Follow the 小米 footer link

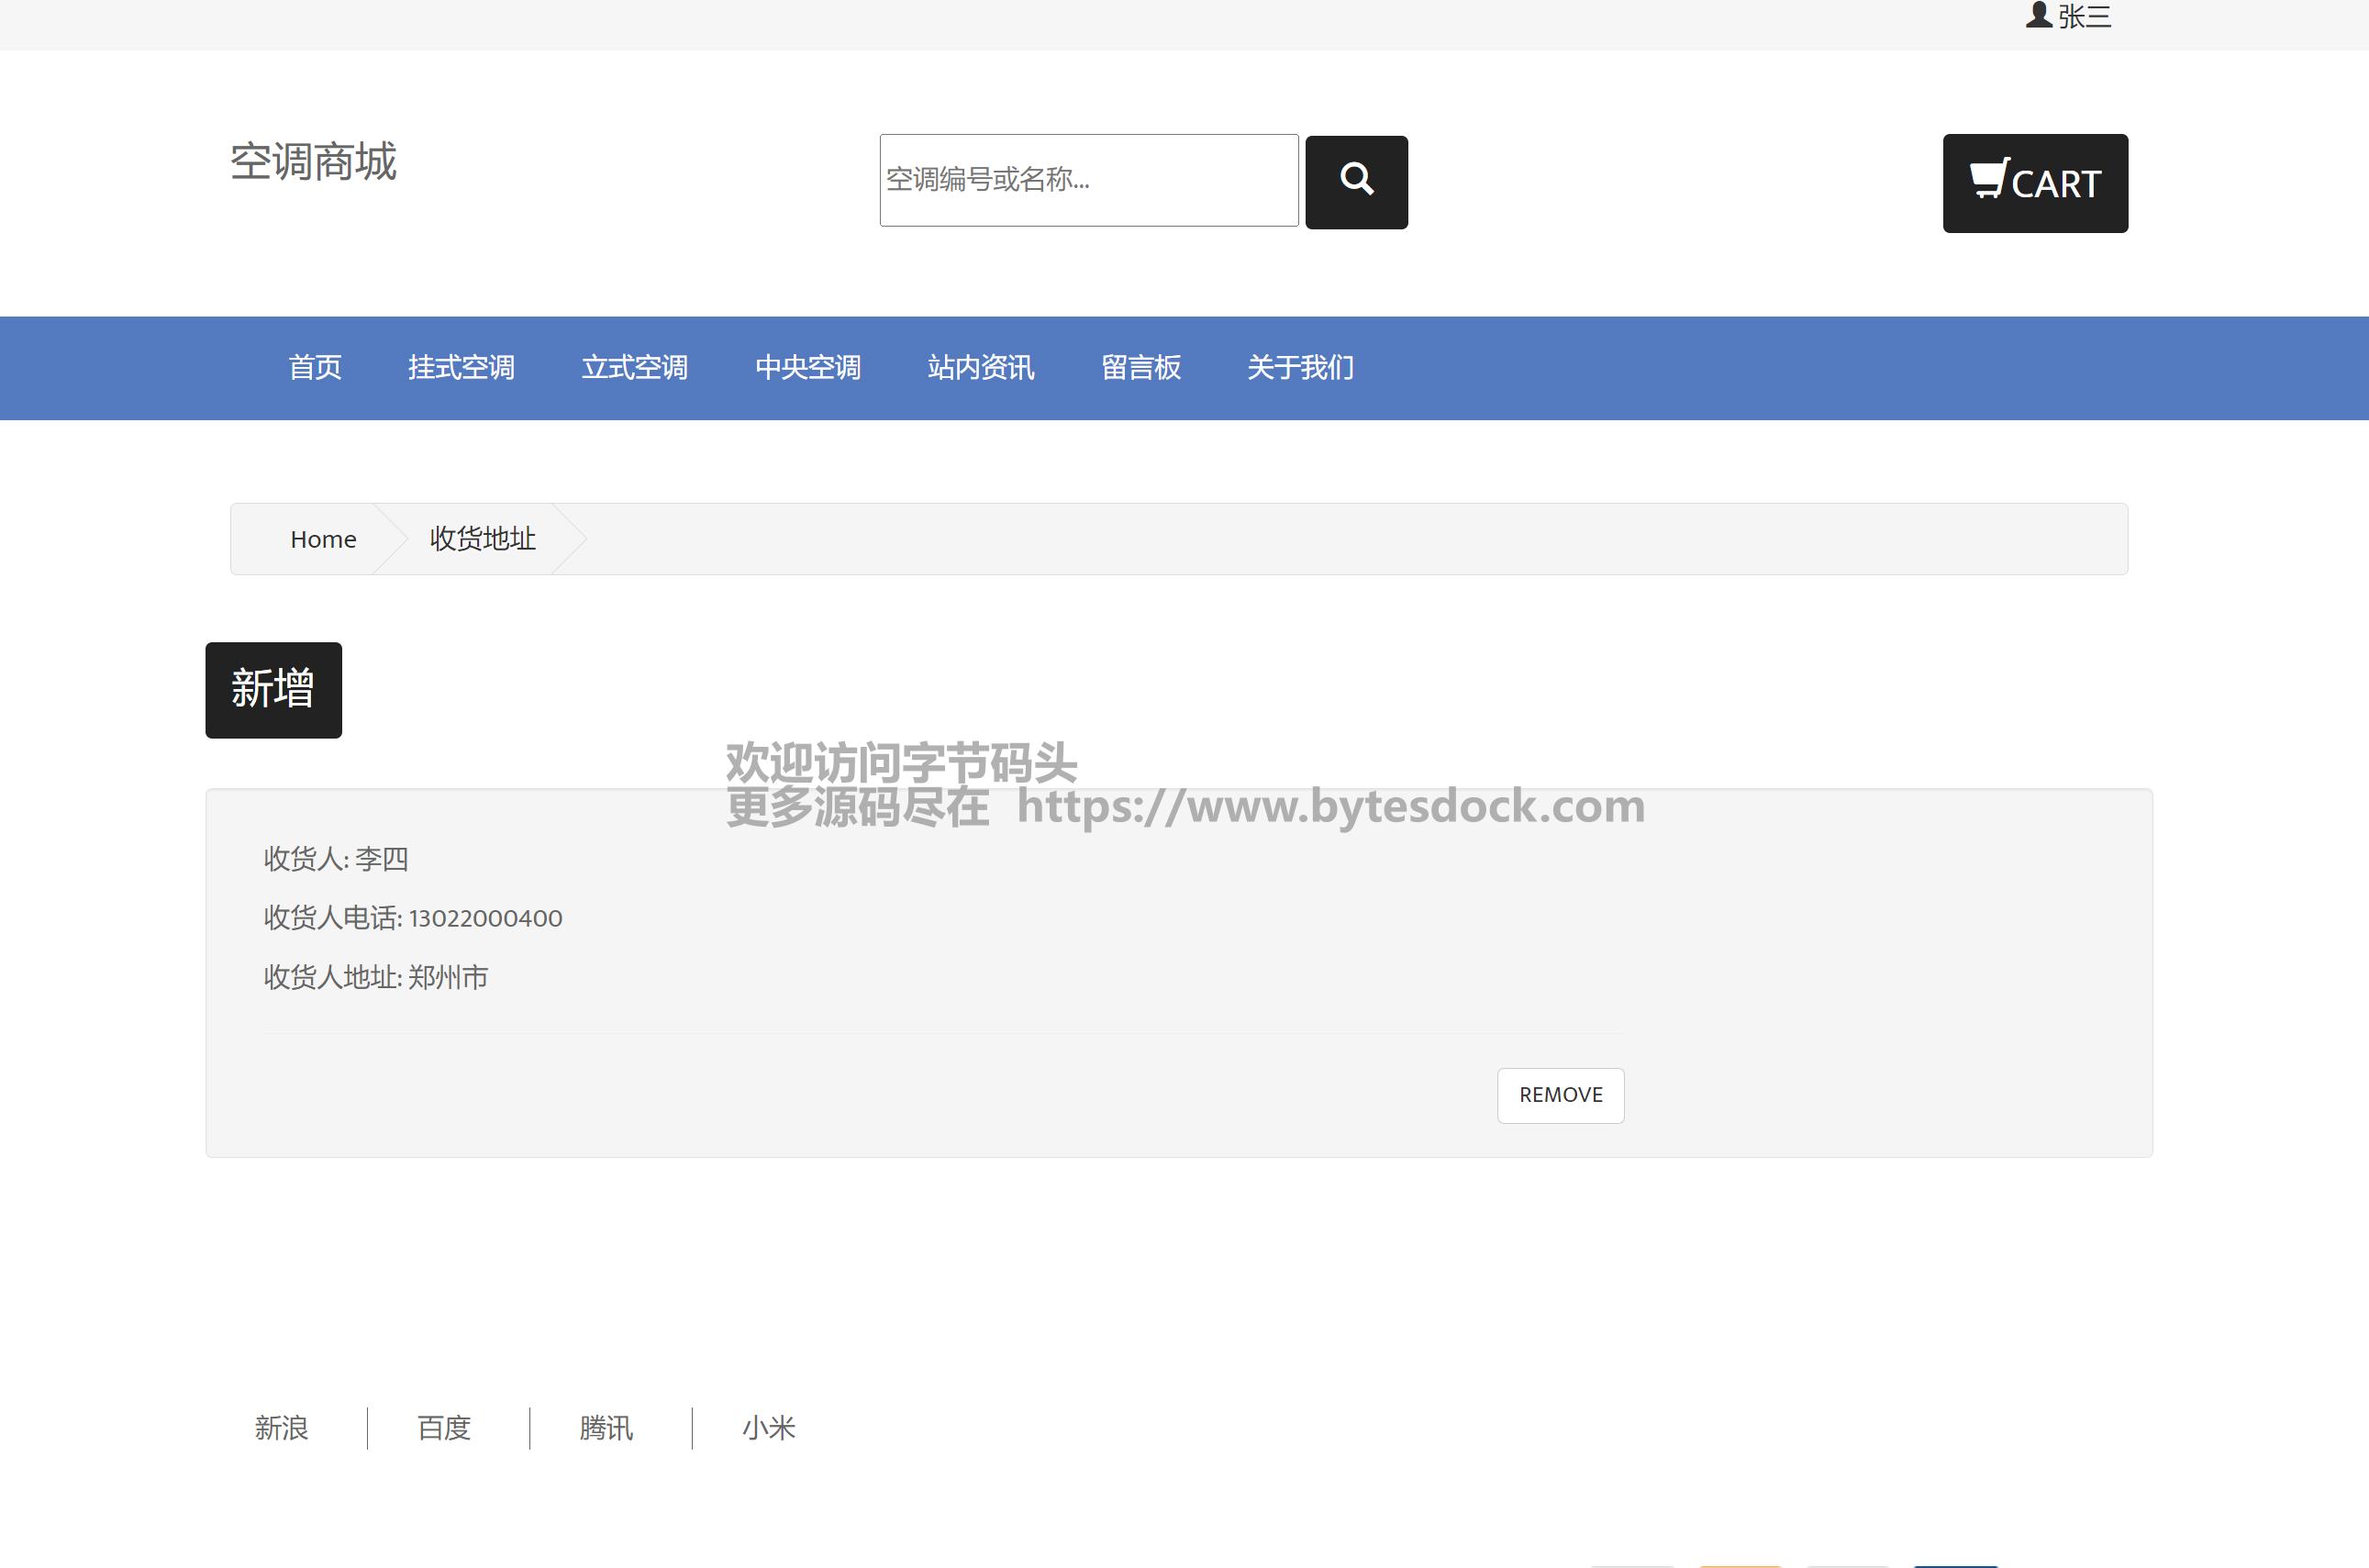(x=768, y=1428)
